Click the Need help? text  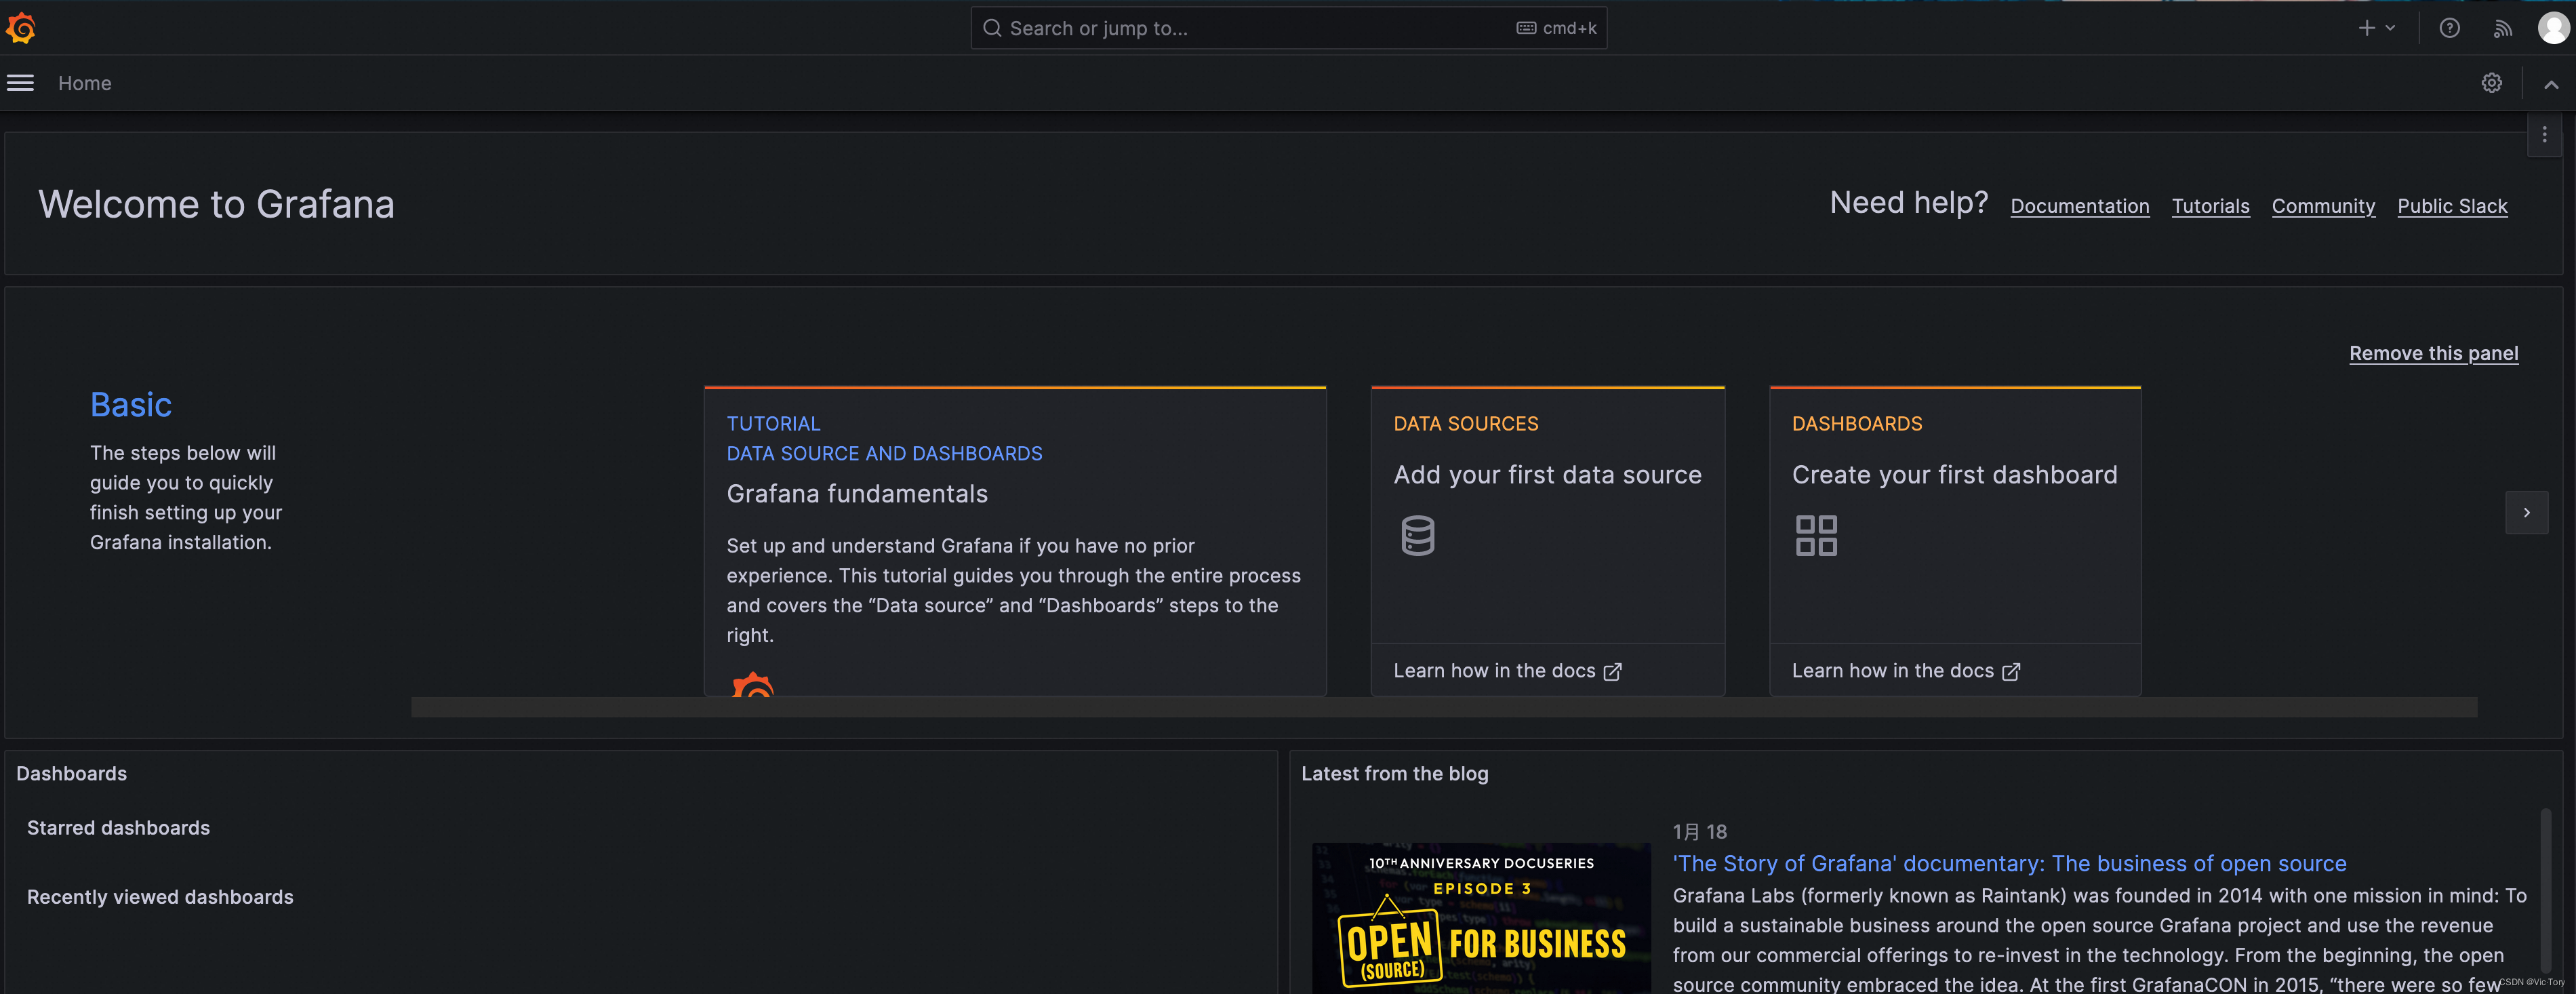(x=1908, y=203)
